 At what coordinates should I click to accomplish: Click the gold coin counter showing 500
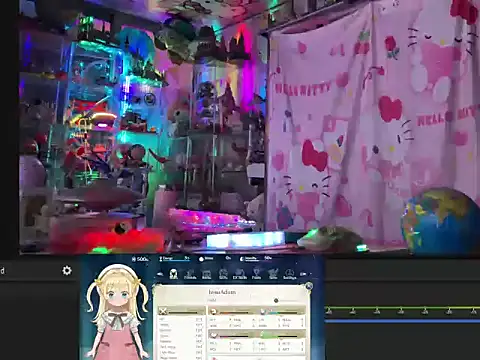pos(140,259)
